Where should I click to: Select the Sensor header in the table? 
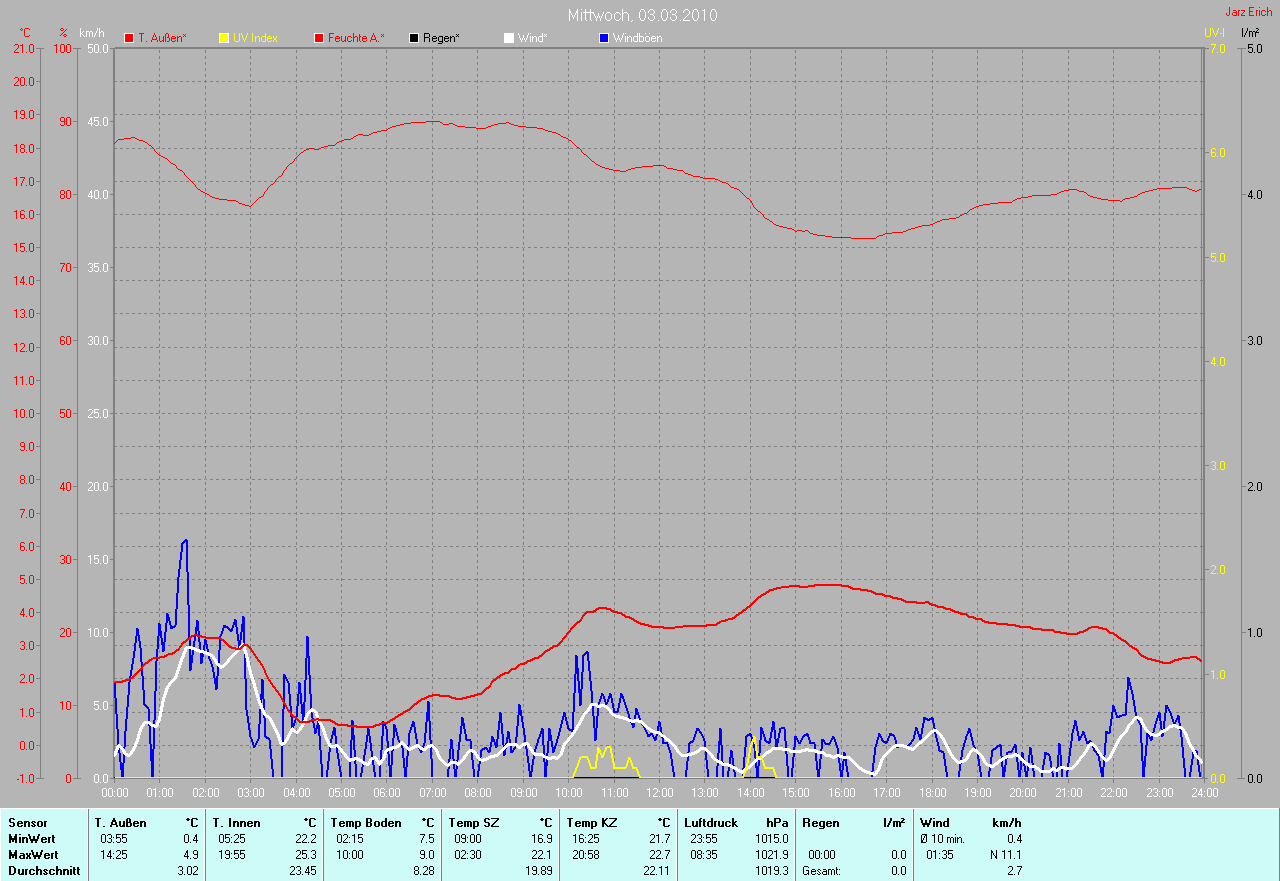28,823
